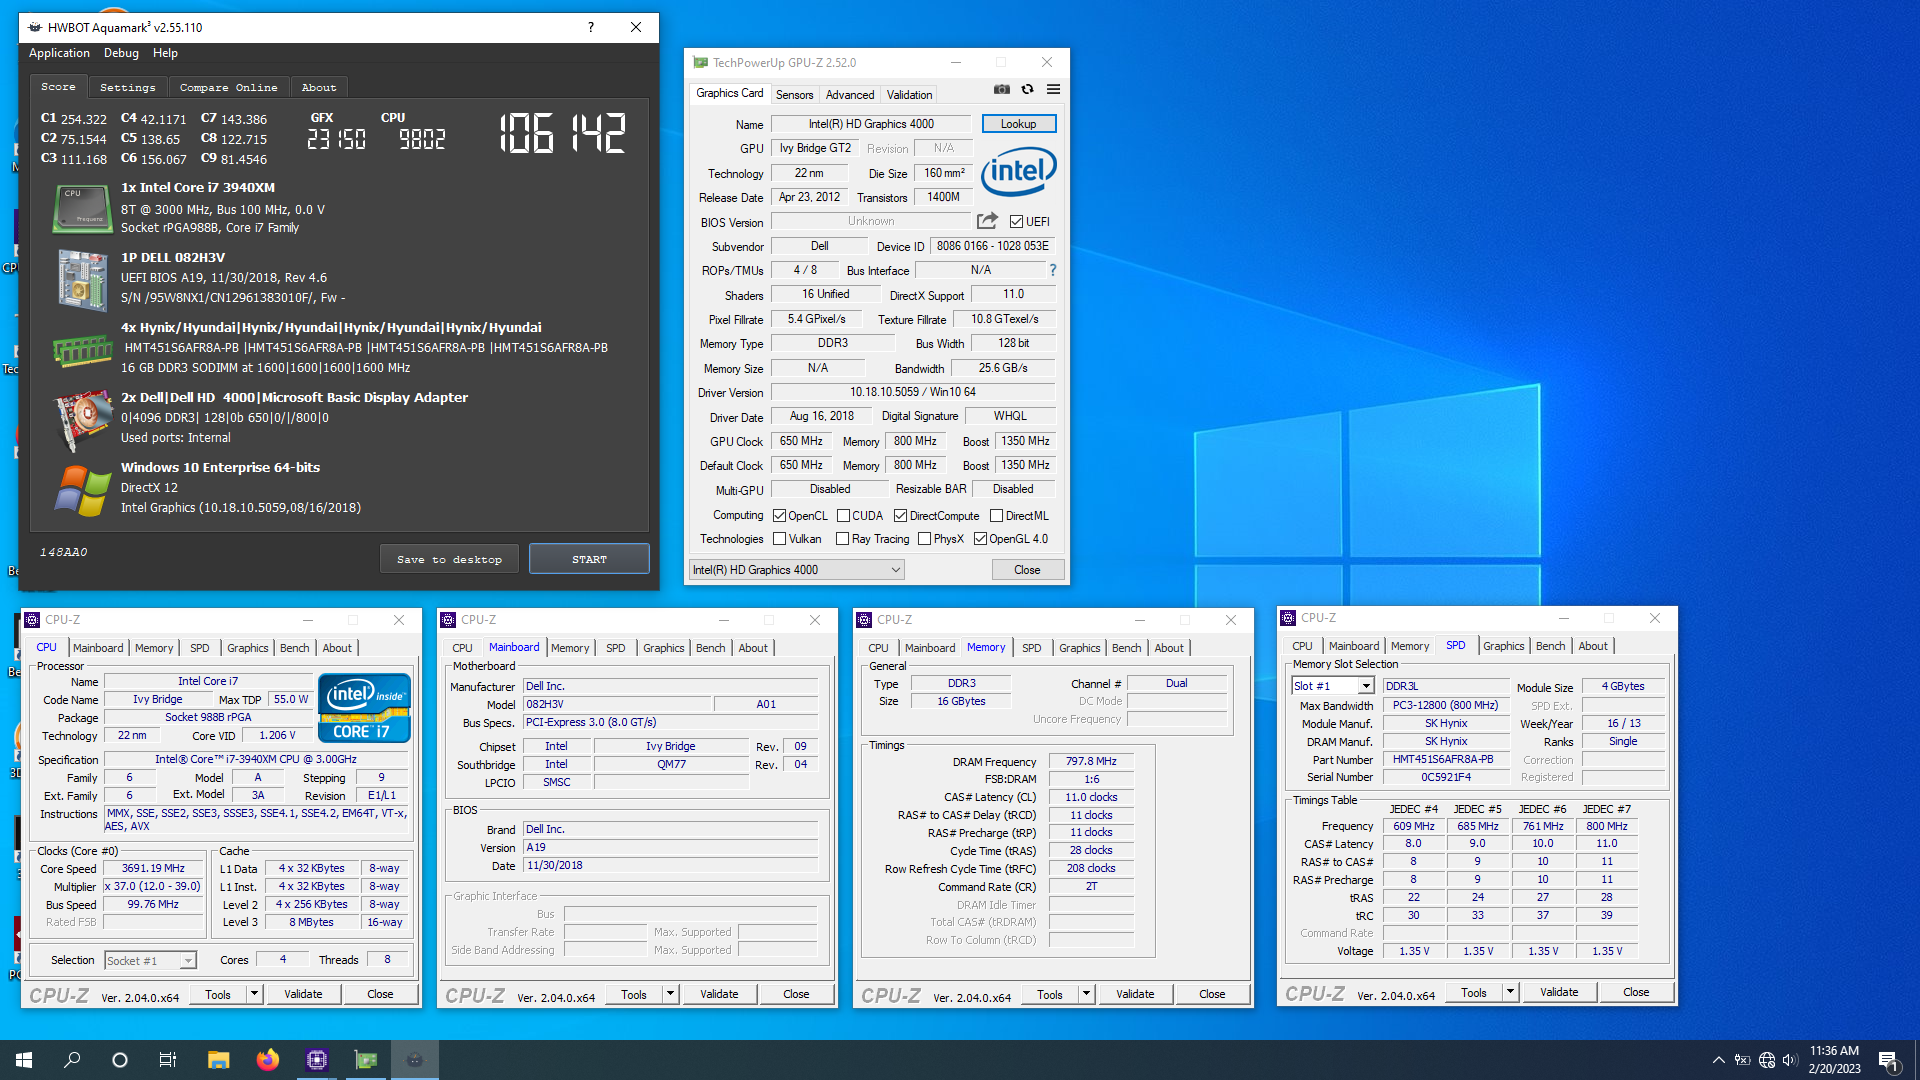Click the network globe tray icon
This screenshot has height=1080, width=1920.
click(x=1767, y=1060)
